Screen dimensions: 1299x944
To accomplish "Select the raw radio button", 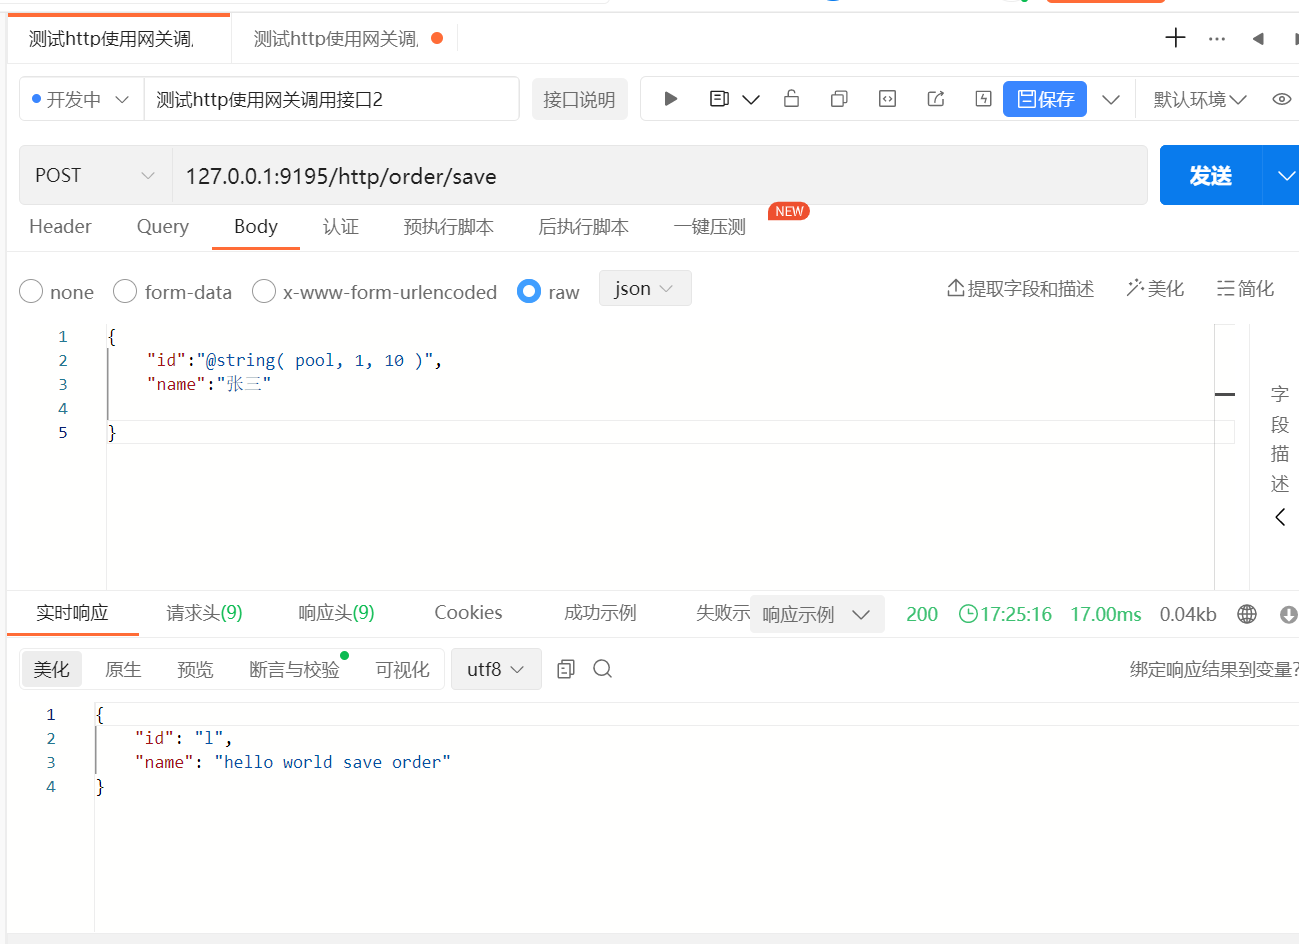I will pyautogui.click(x=529, y=291).
